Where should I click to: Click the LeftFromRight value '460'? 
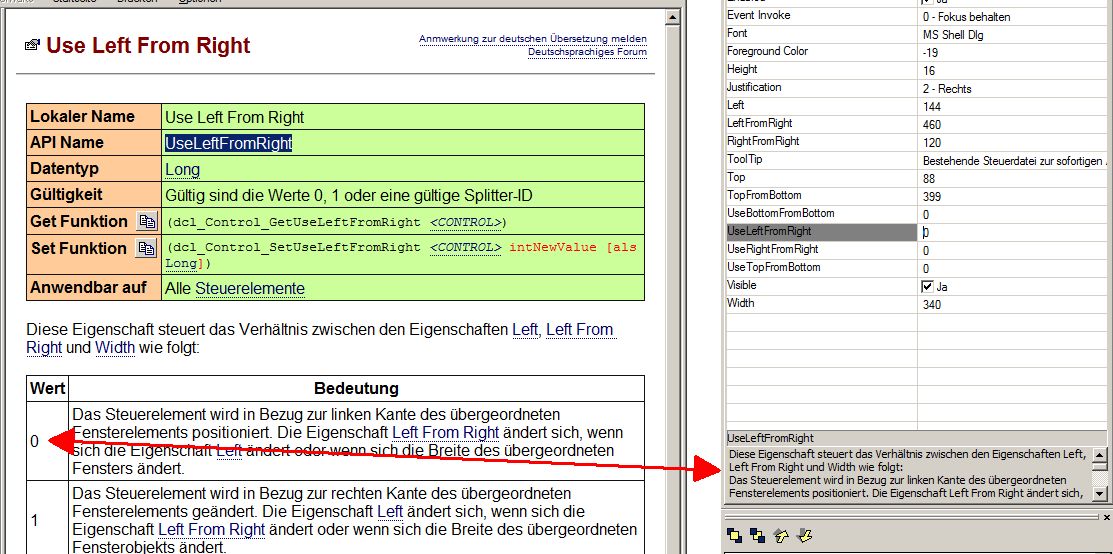pos(932,125)
